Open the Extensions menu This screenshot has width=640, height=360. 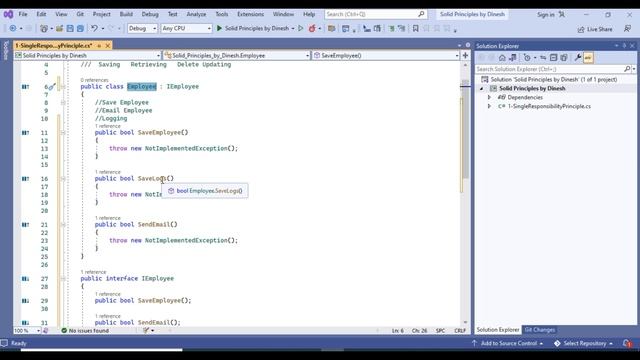(250, 14)
